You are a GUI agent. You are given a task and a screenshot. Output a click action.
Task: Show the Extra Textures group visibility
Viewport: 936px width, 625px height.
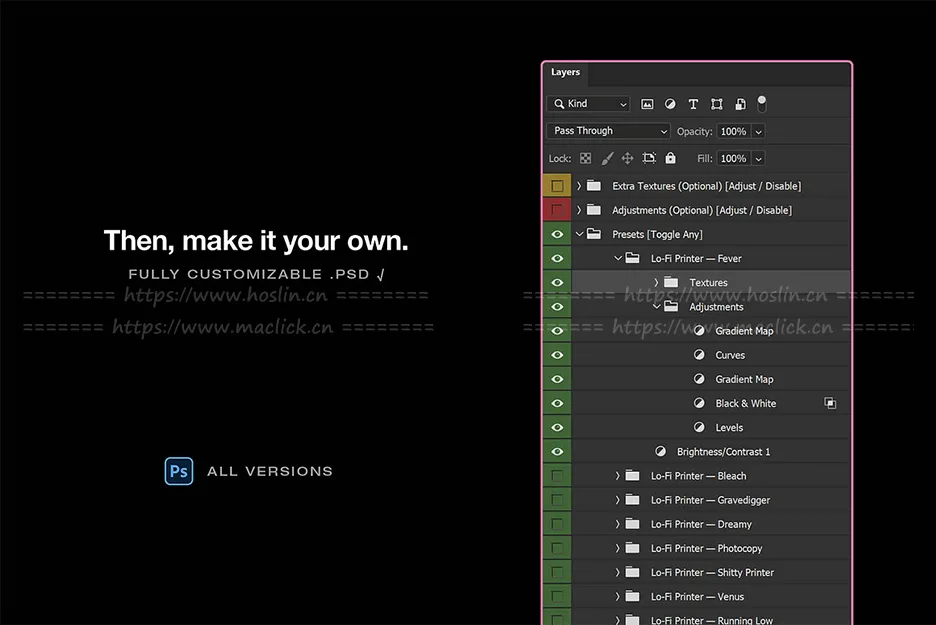pyautogui.click(x=557, y=186)
